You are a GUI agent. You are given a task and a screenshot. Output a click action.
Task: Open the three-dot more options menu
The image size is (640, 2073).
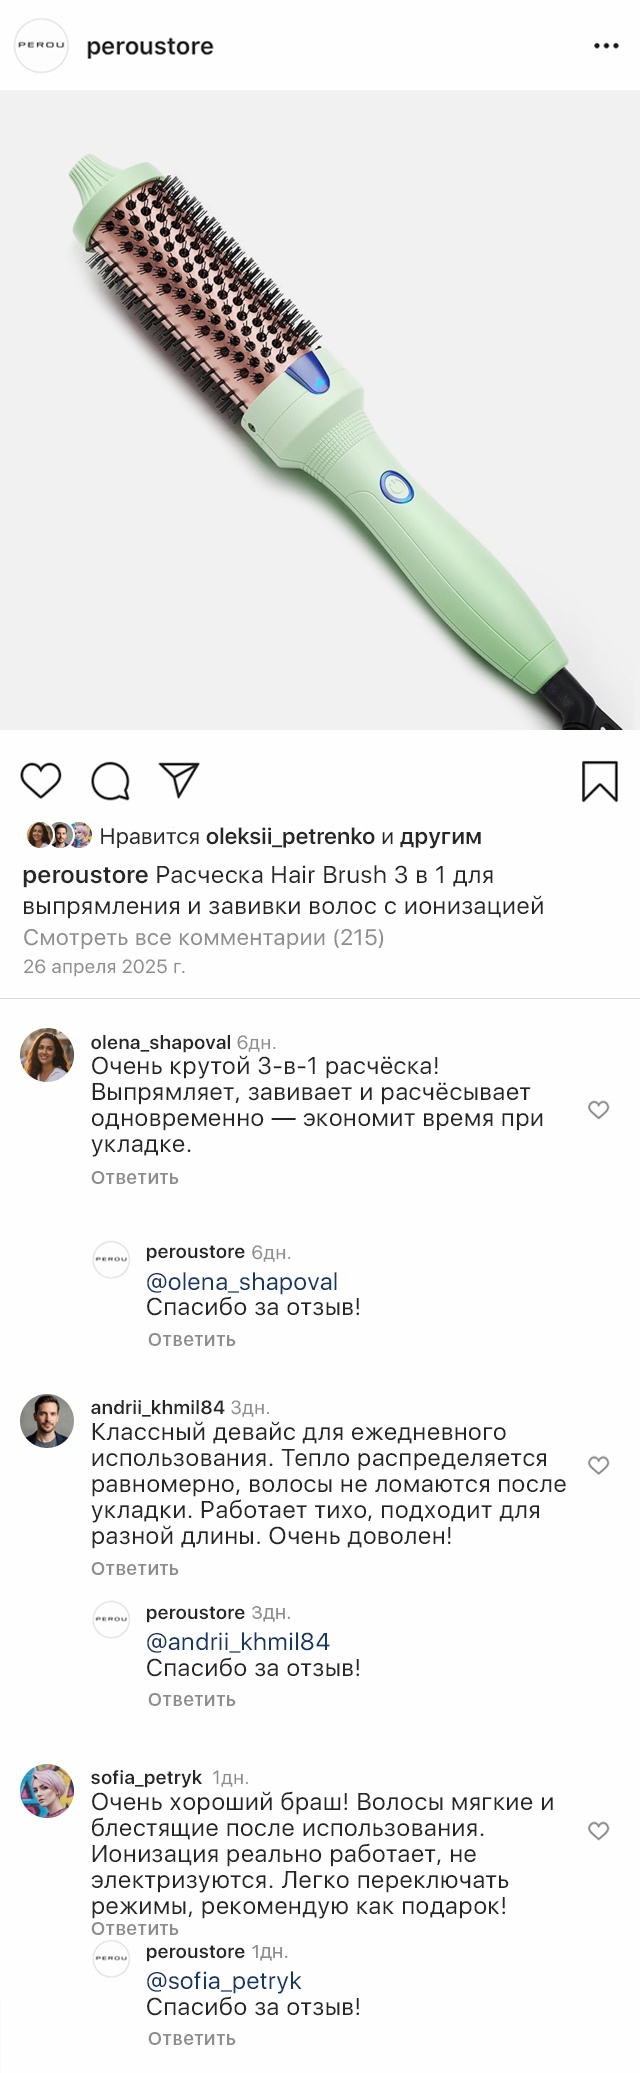[606, 46]
